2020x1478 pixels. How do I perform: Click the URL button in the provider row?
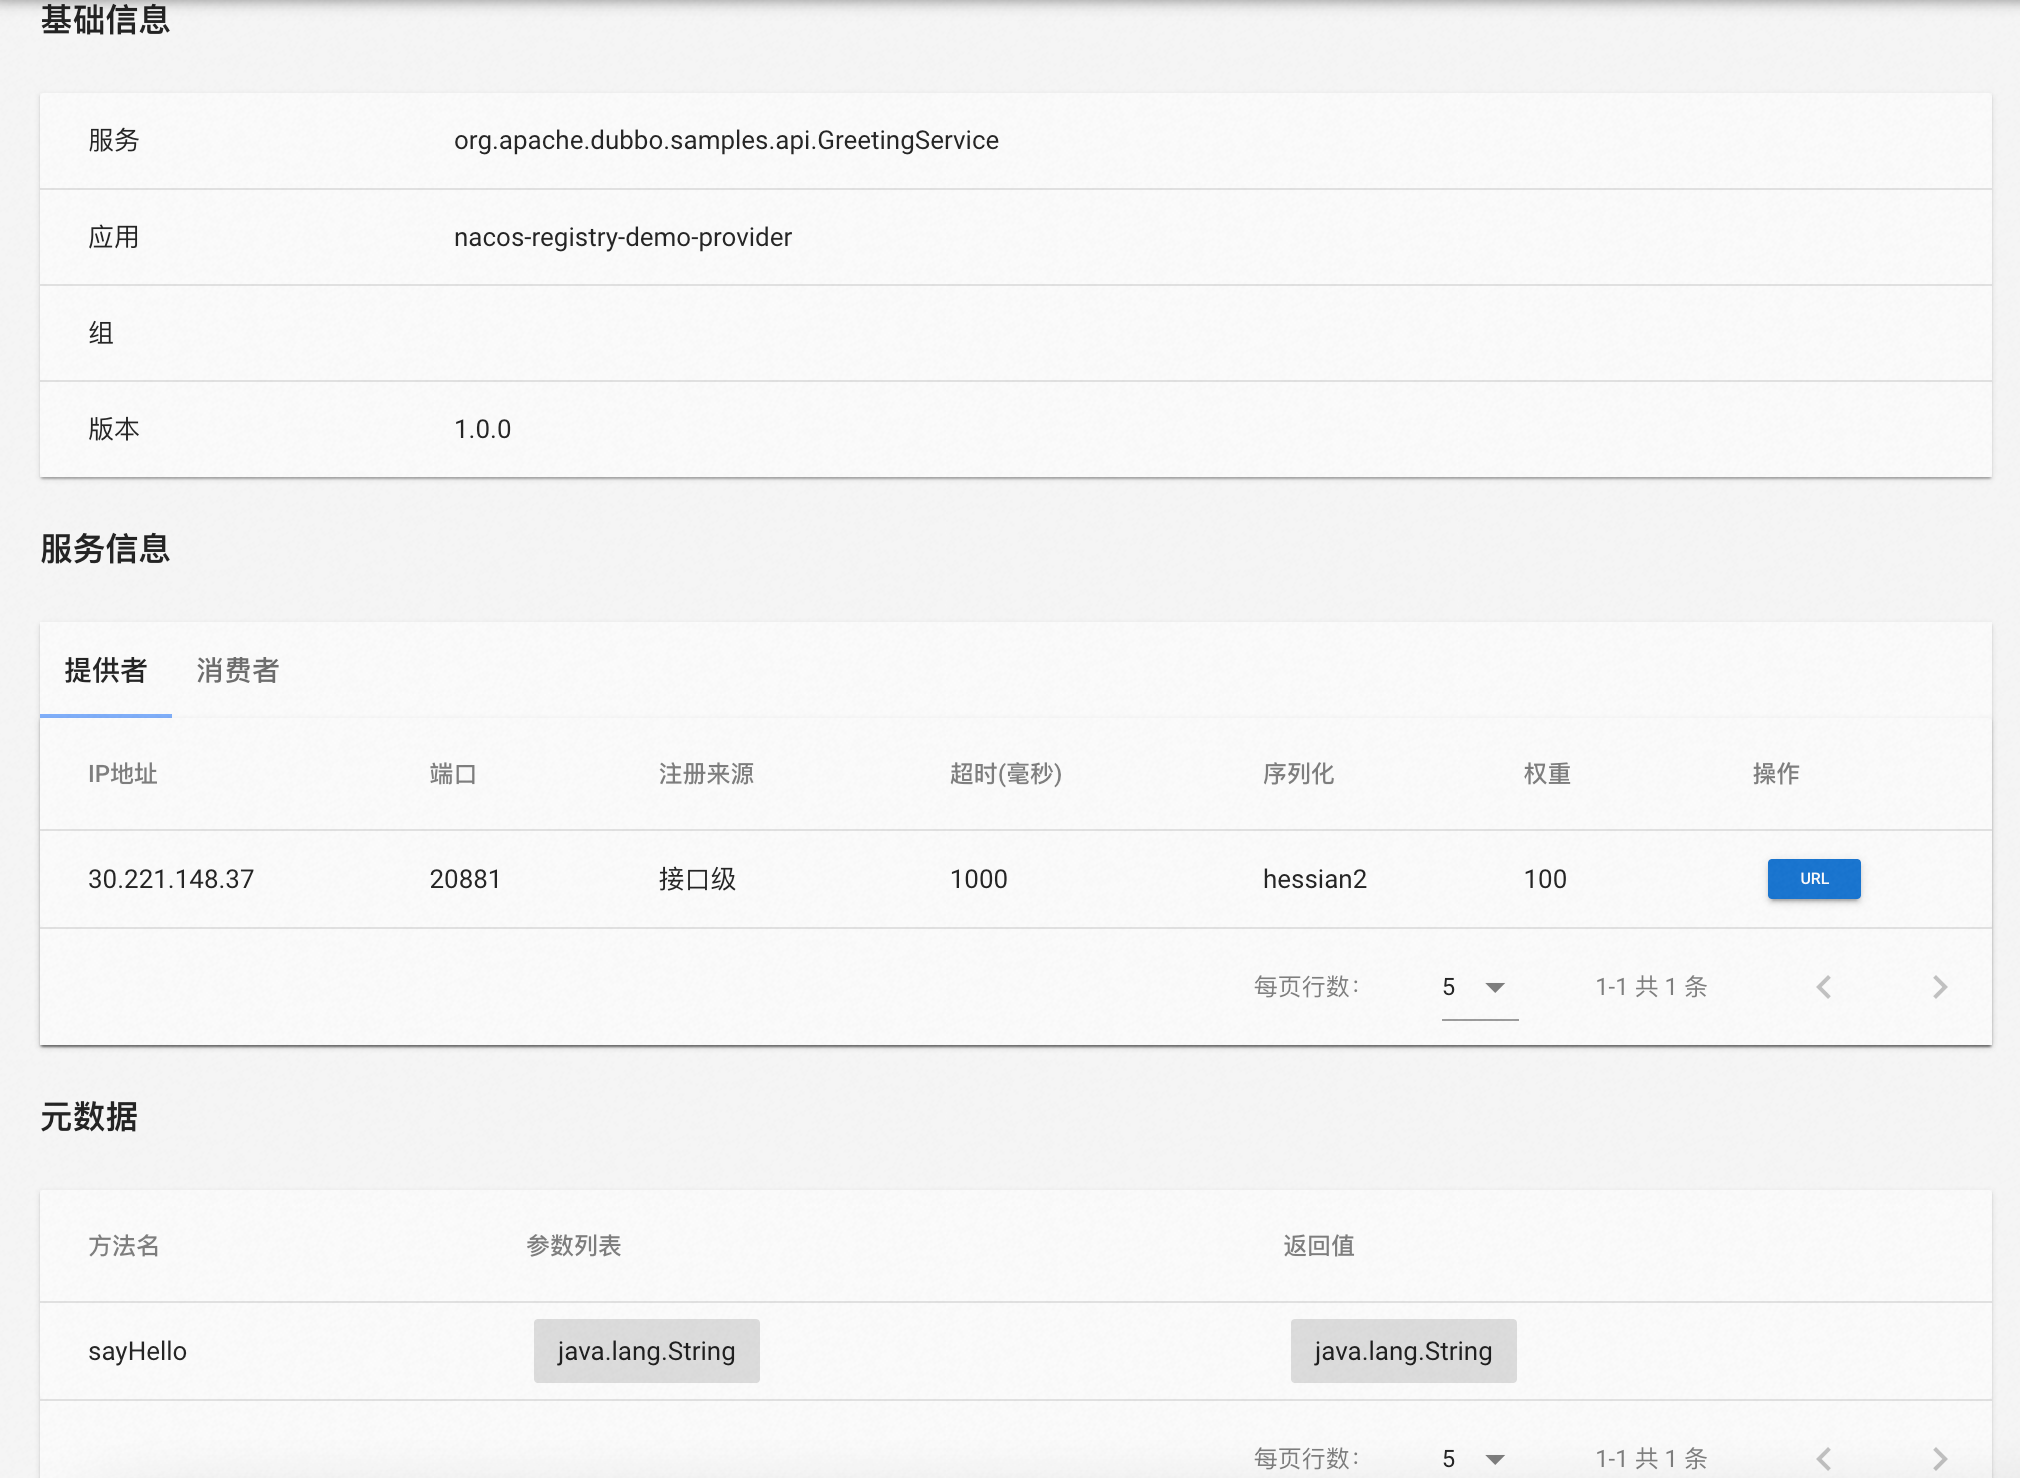click(1813, 878)
